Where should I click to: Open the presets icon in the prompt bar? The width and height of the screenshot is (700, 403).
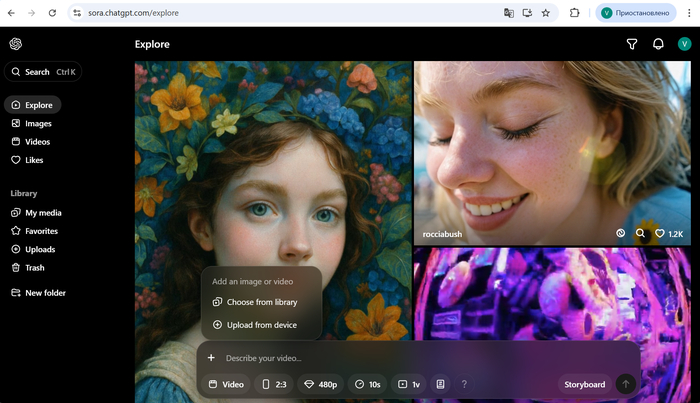click(441, 384)
